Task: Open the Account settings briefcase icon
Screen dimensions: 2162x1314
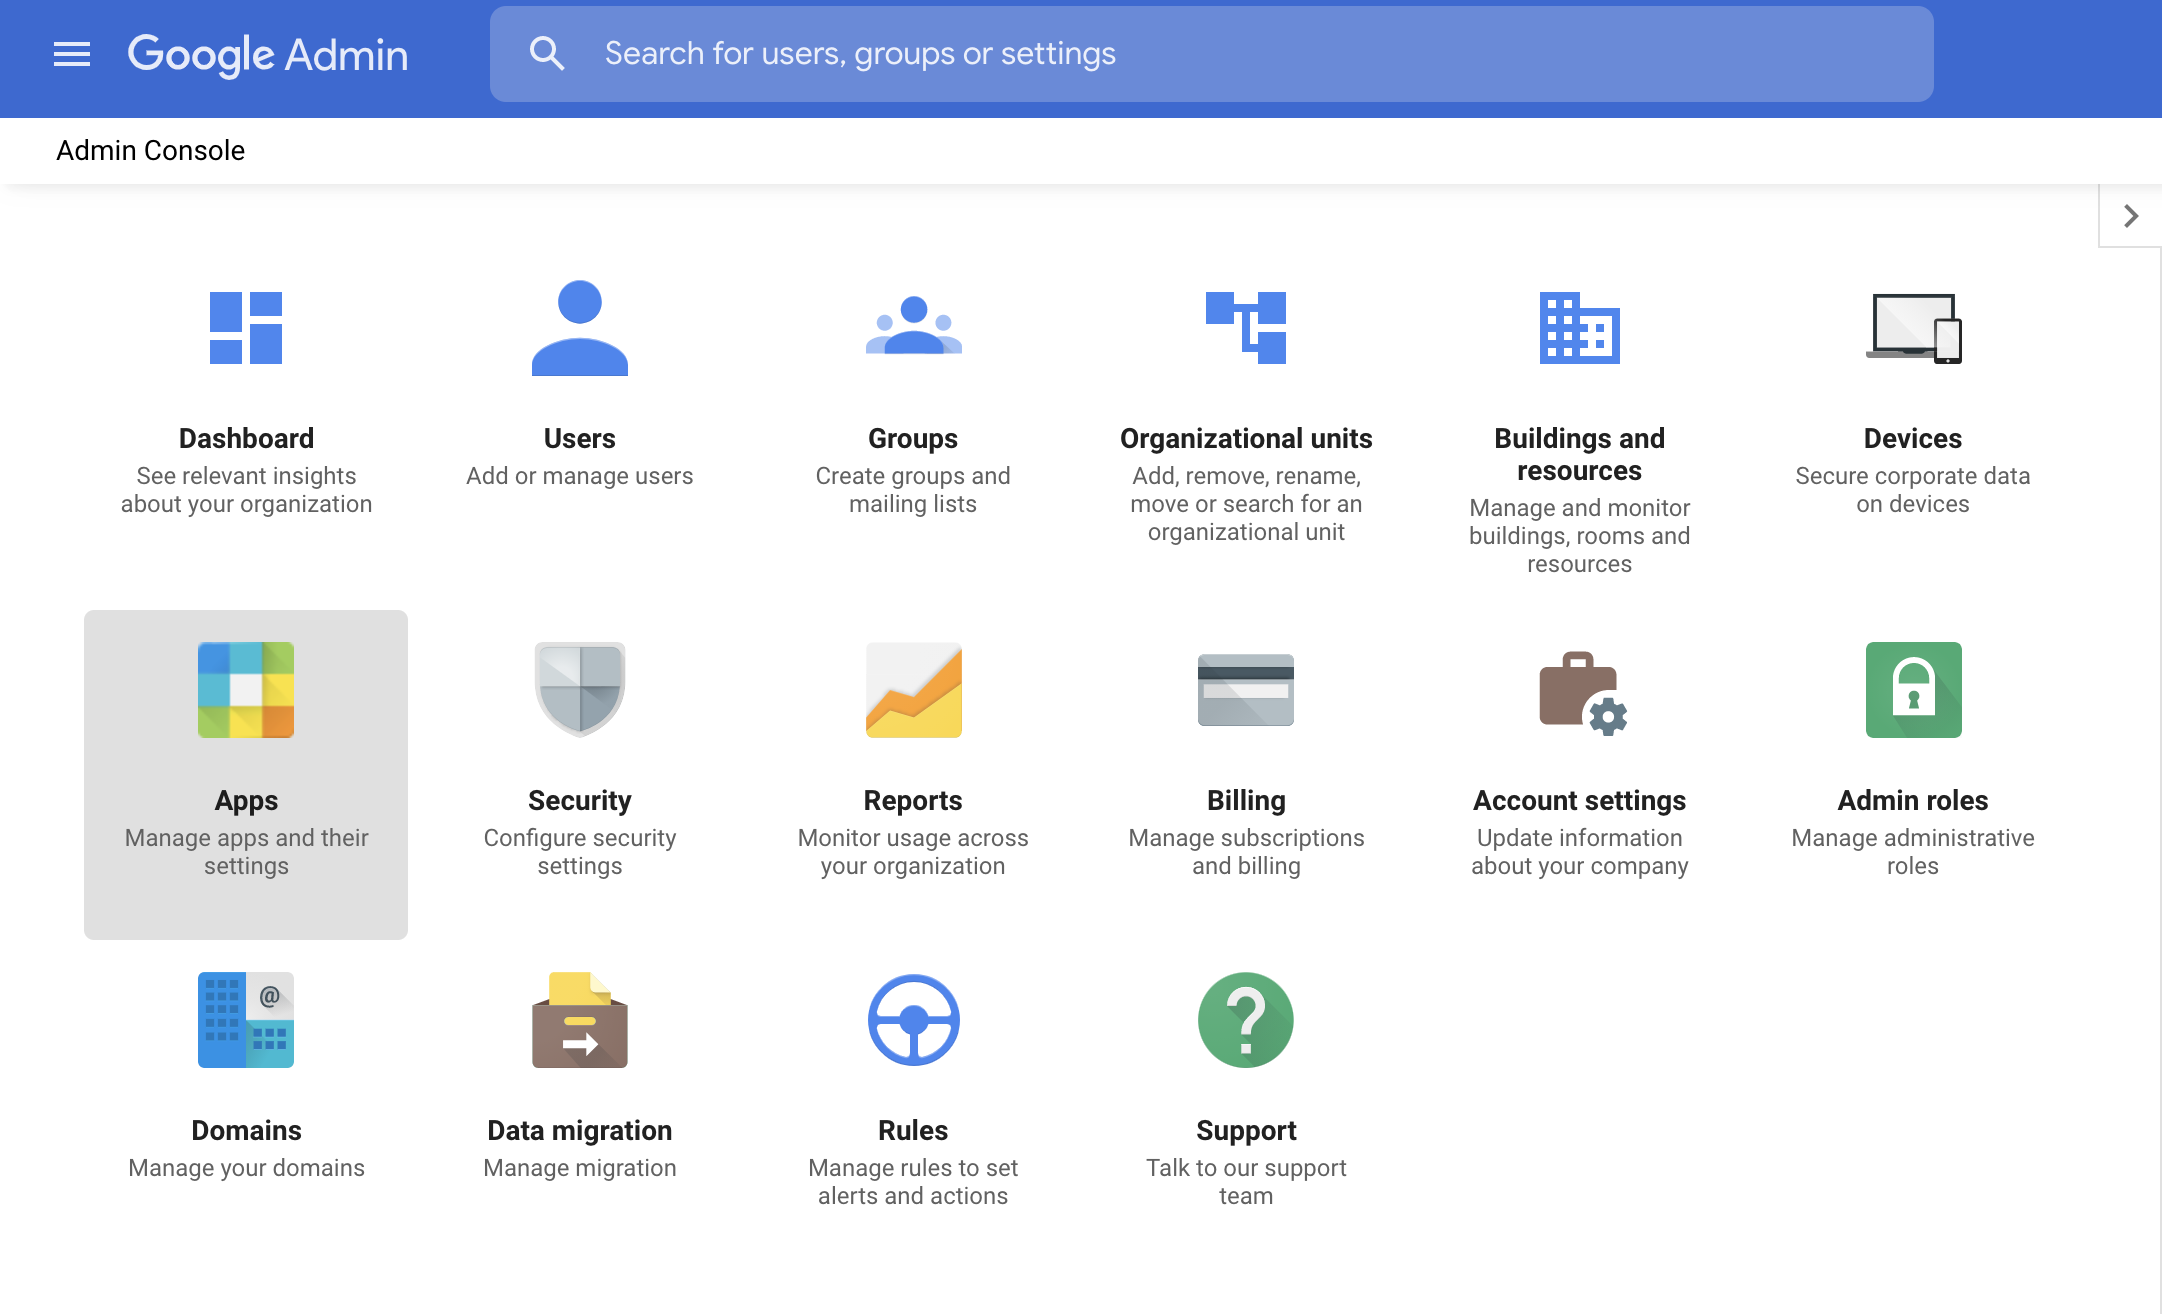Action: [1582, 694]
